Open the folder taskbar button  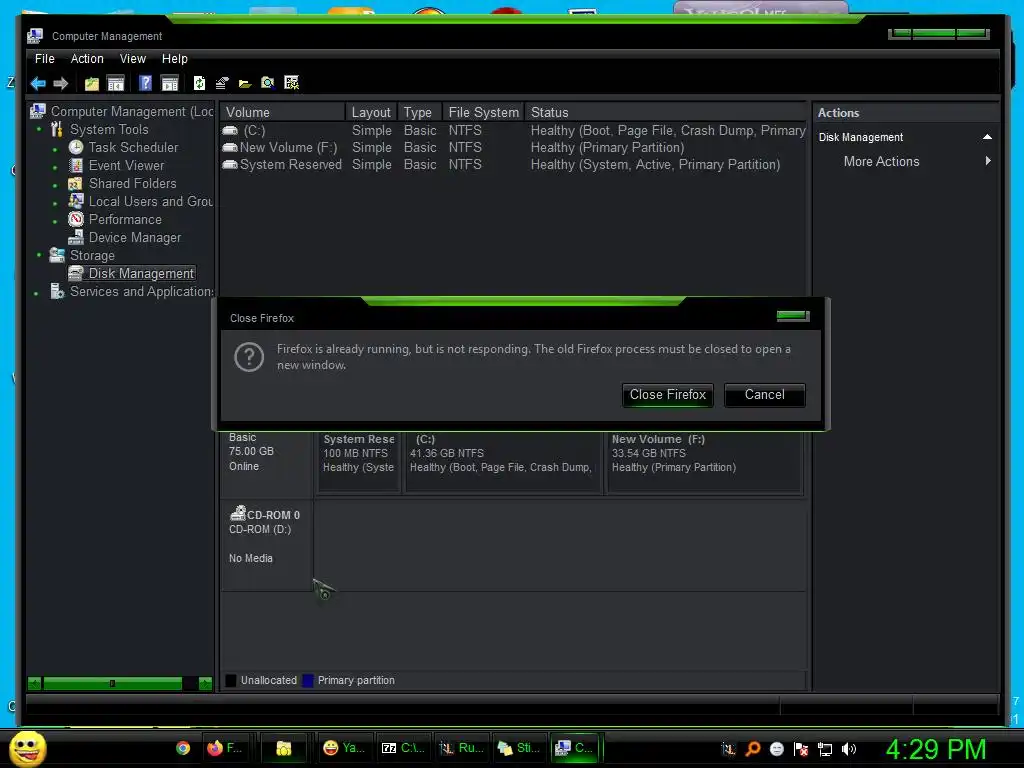(x=283, y=748)
